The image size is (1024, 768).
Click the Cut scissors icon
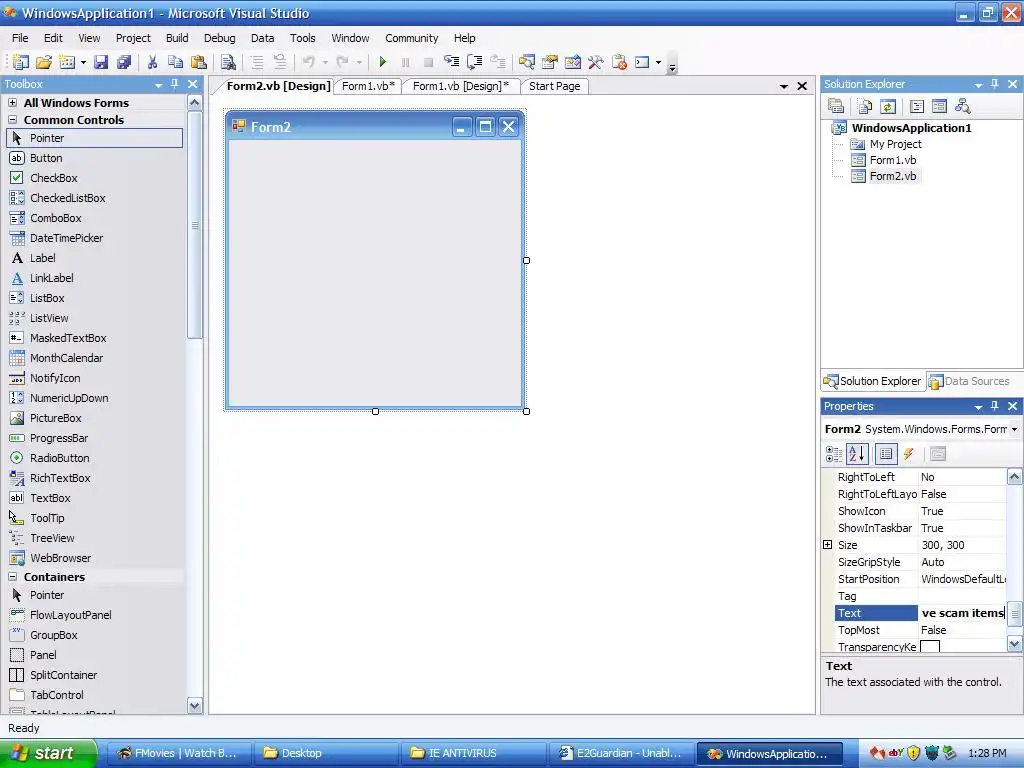click(152, 62)
